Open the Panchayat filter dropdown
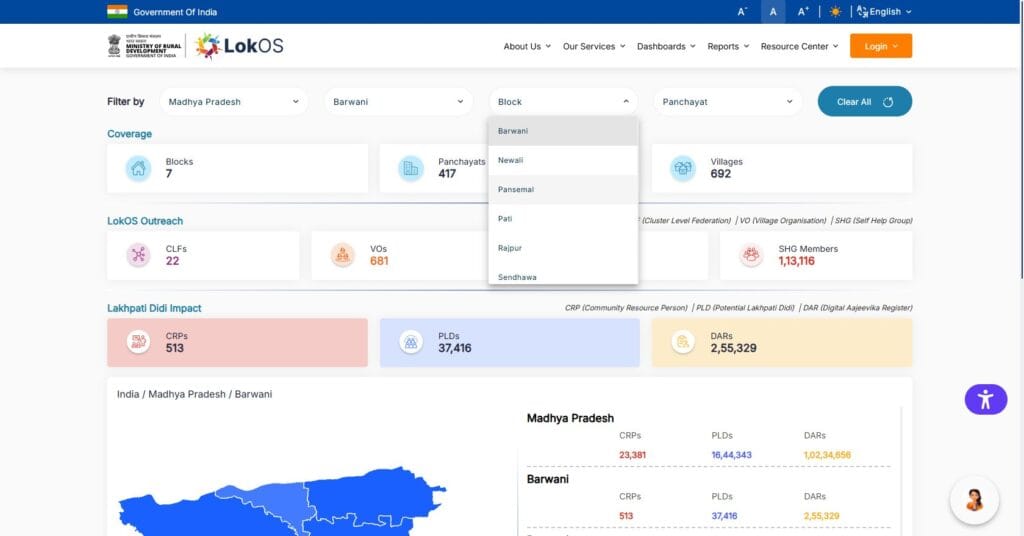This screenshot has height=536, width=1024. coord(727,102)
